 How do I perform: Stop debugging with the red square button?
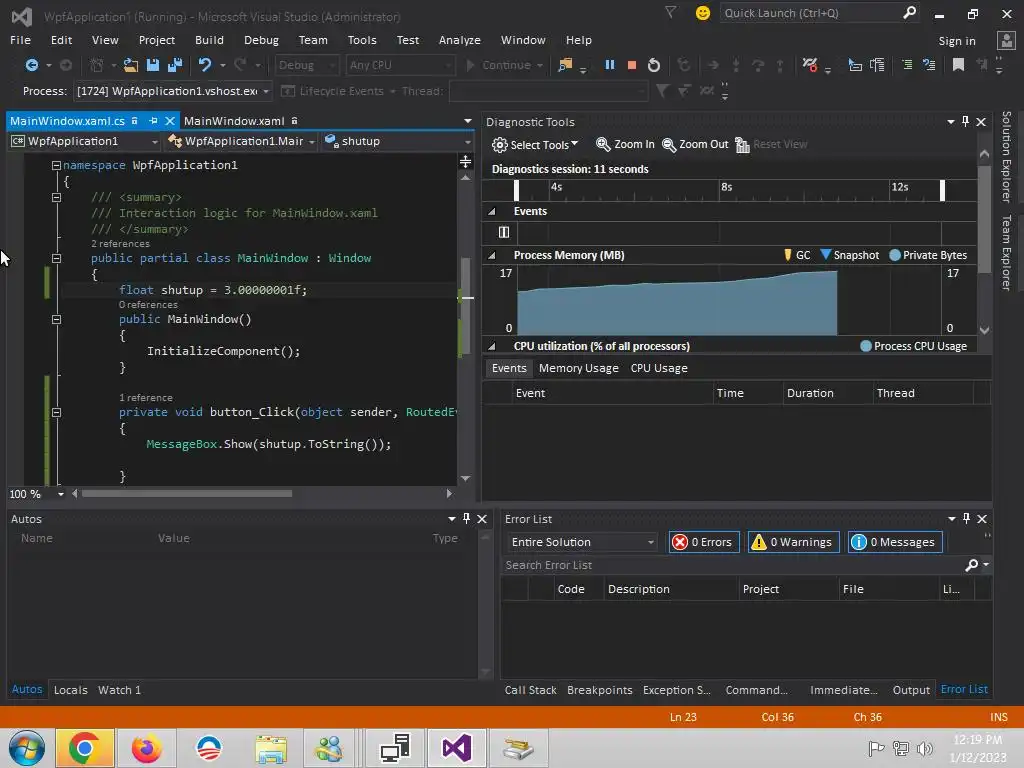tap(632, 65)
